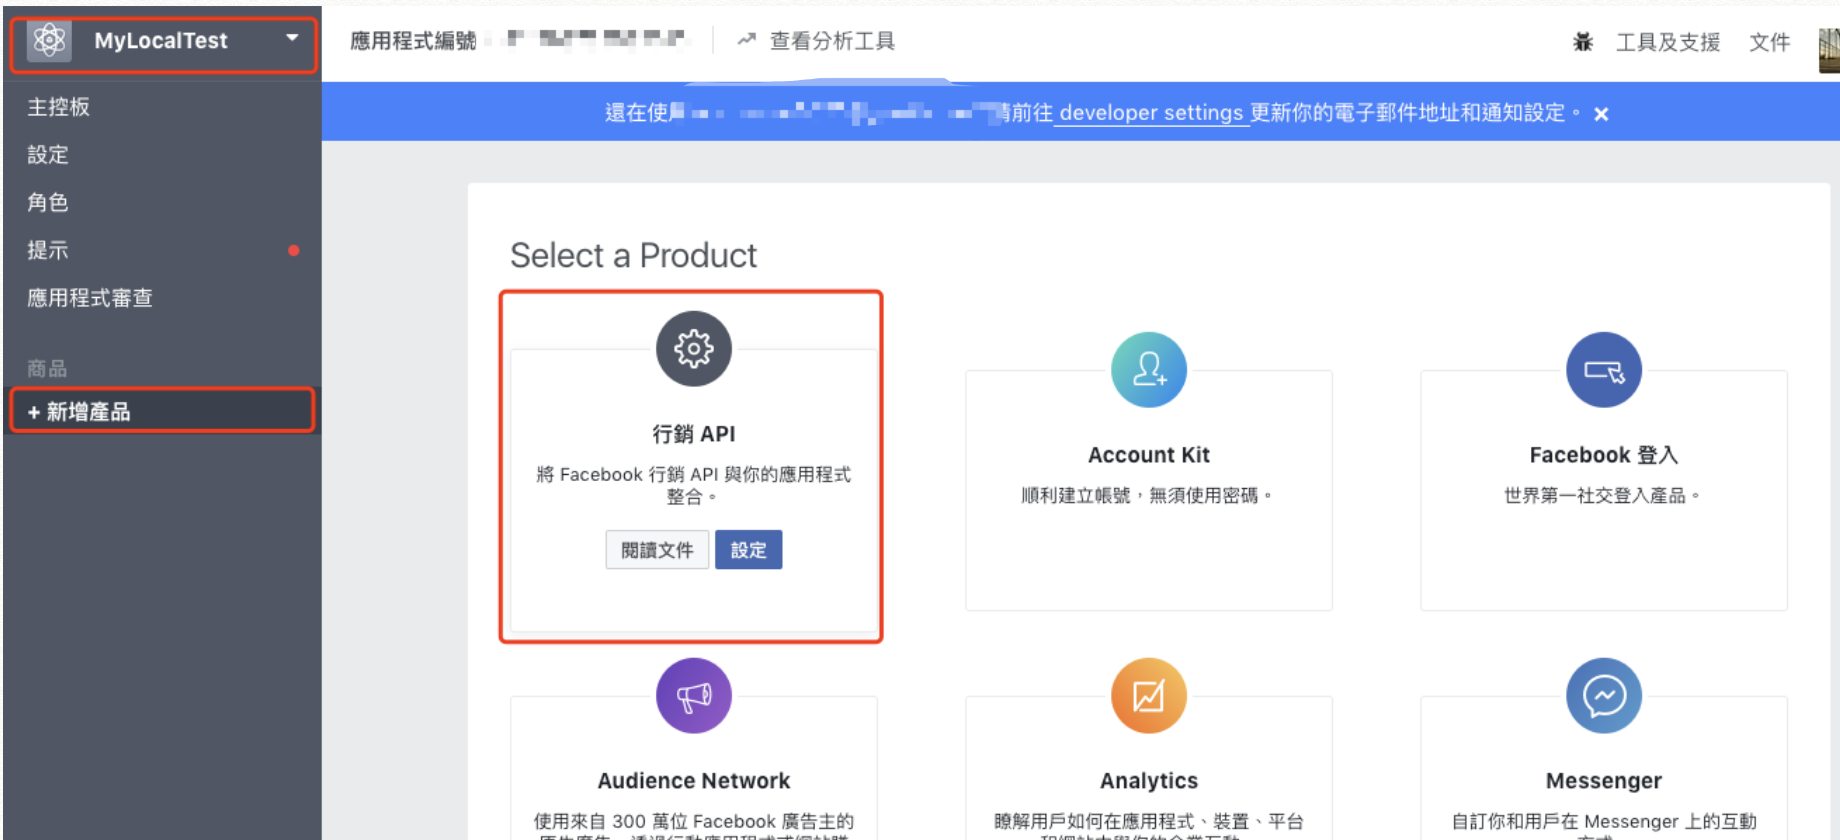Open 角色 roles in sidebar

[48, 203]
